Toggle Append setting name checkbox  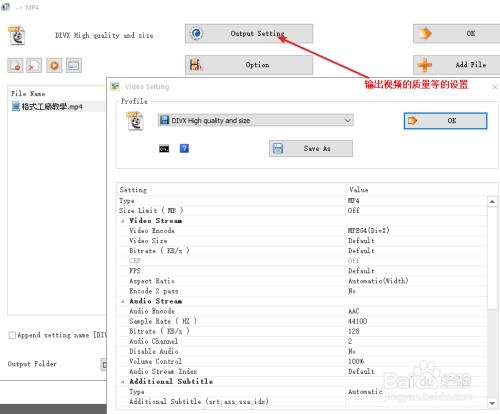coord(12,335)
